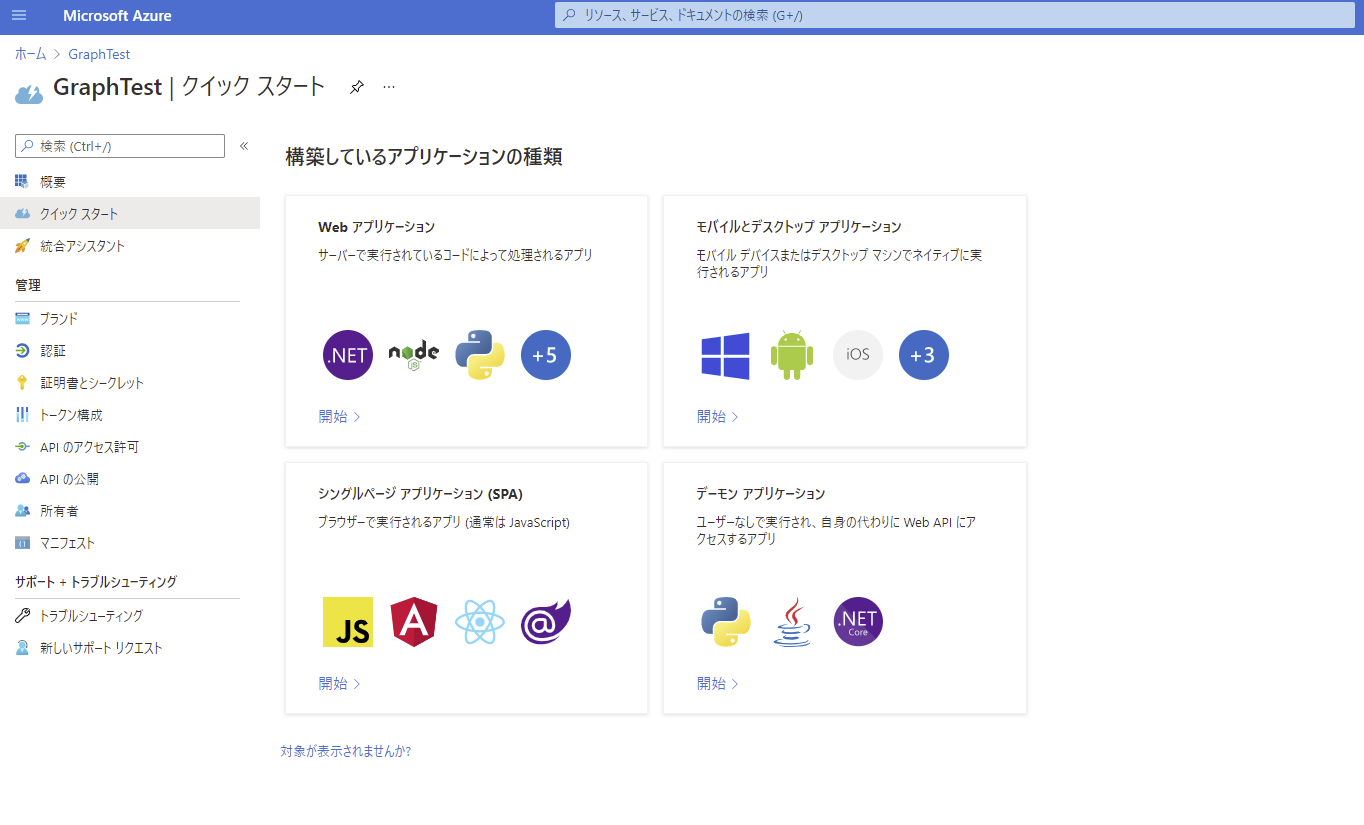Focus the sidebar 検索 (Ctrl+/) field
This screenshot has width=1364, height=825.
pos(120,146)
